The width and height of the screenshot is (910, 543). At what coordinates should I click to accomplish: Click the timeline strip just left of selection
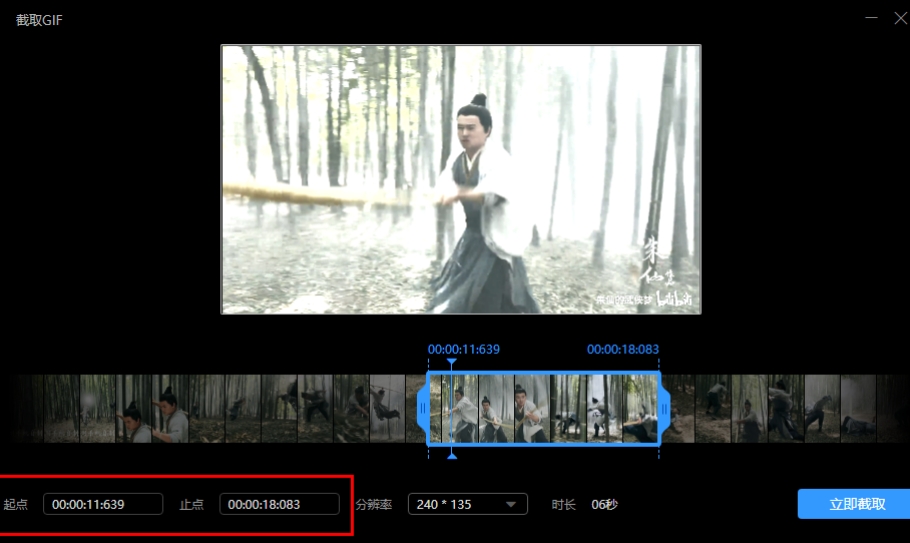pyautogui.click(x=395, y=408)
